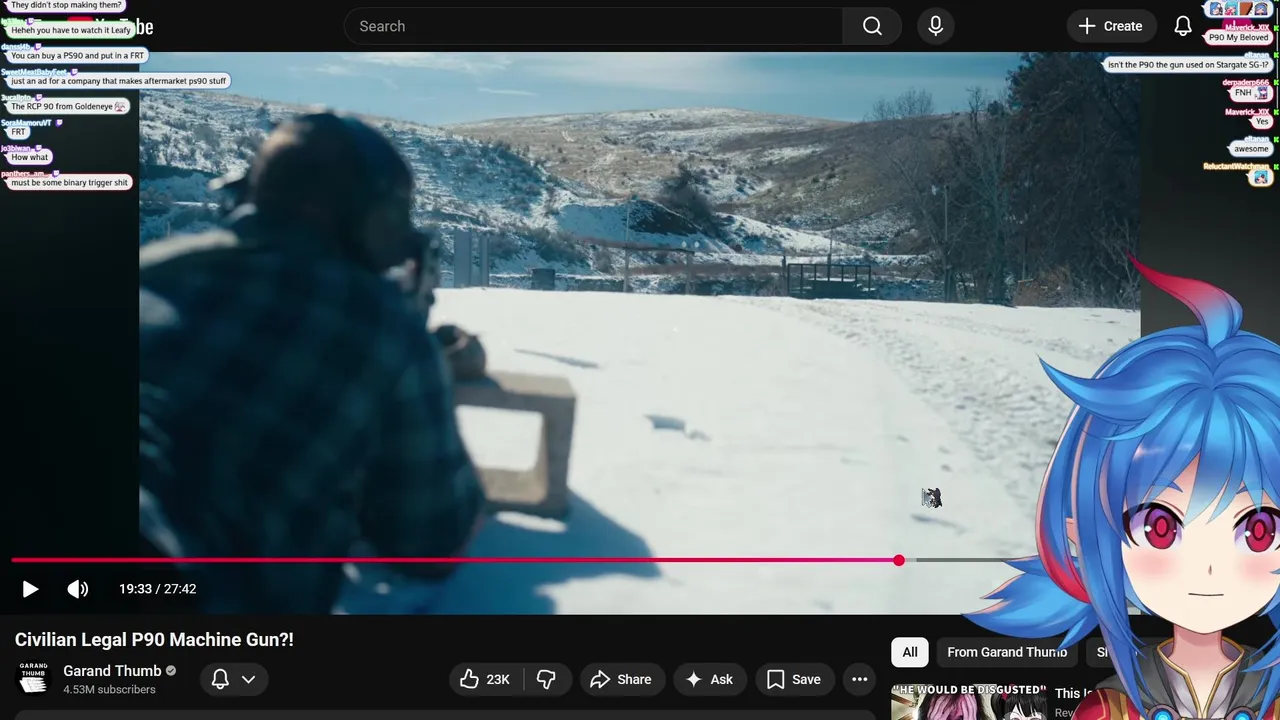1280x720 pixels.
Task: Visit the Garand Thumb channel name
Action: click(112, 671)
